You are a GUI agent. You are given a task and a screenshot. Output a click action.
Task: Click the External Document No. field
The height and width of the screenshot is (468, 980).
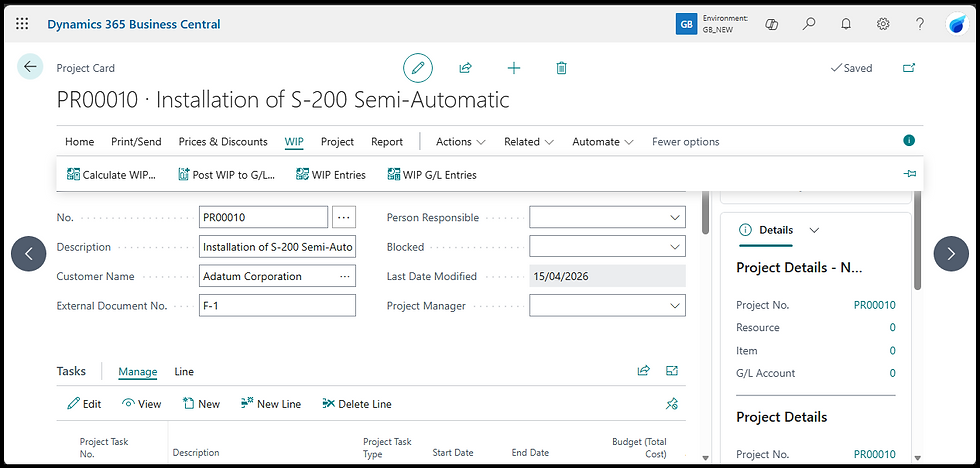(x=277, y=306)
